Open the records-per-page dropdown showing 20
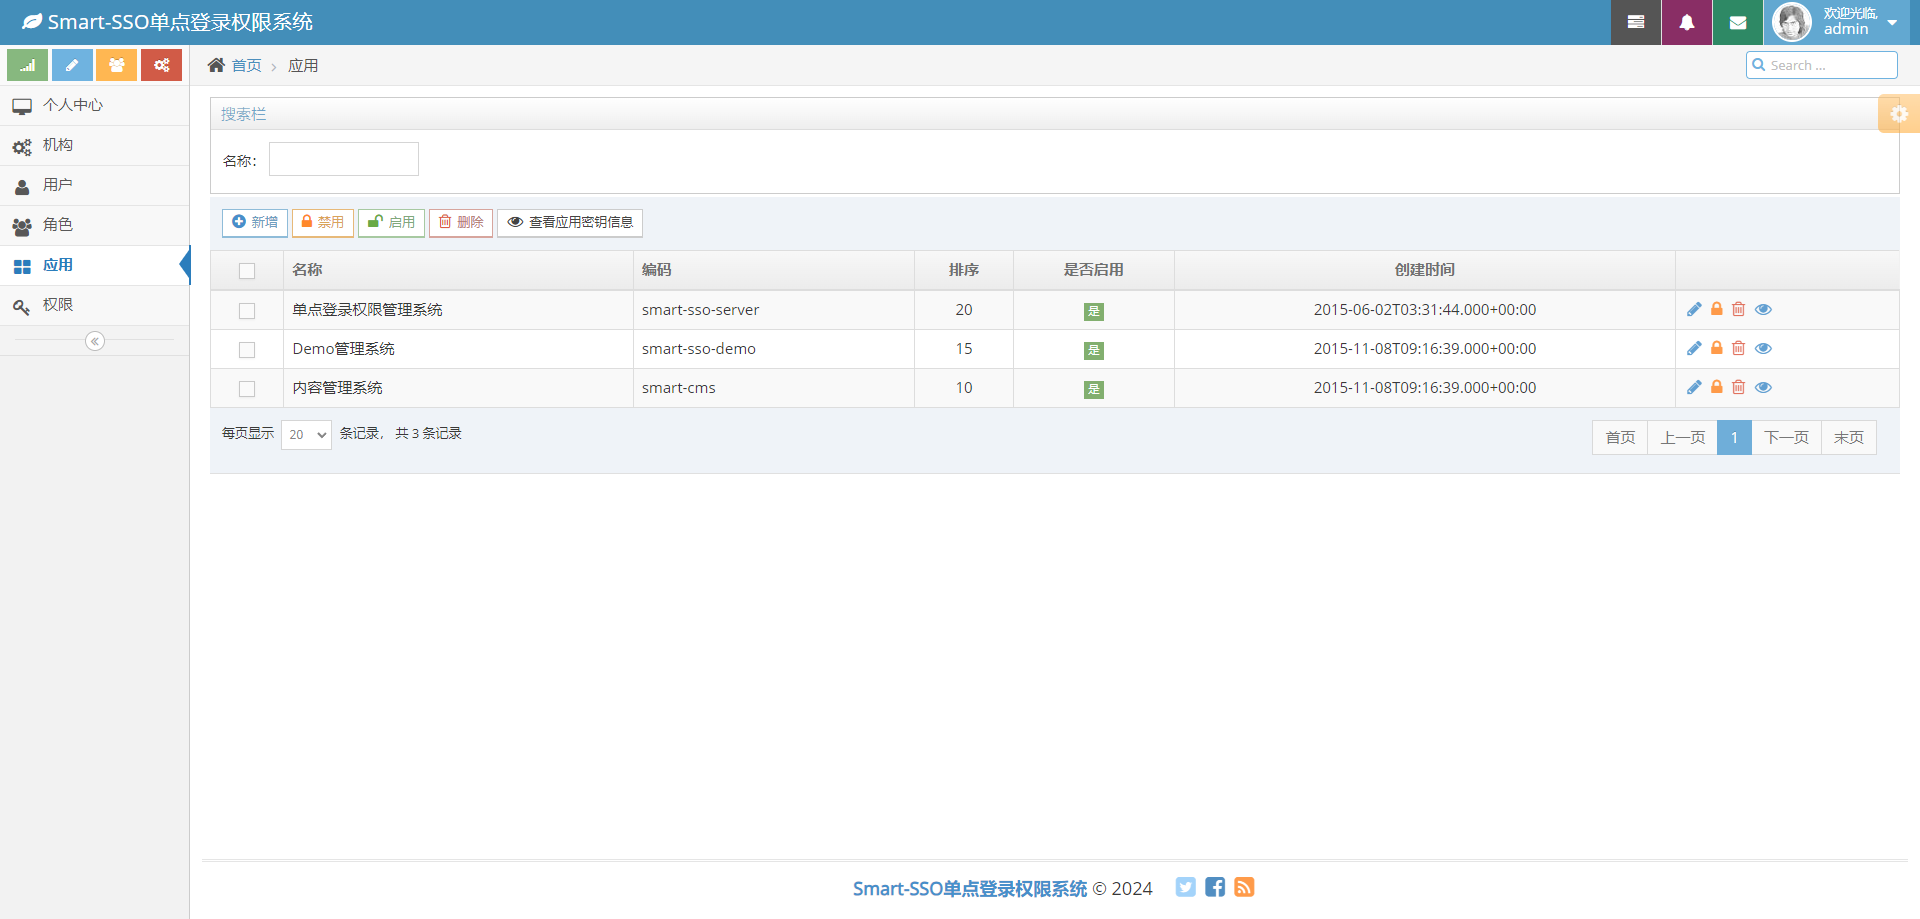Image resolution: width=1920 pixels, height=919 pixels. click(x=306, y=434)
